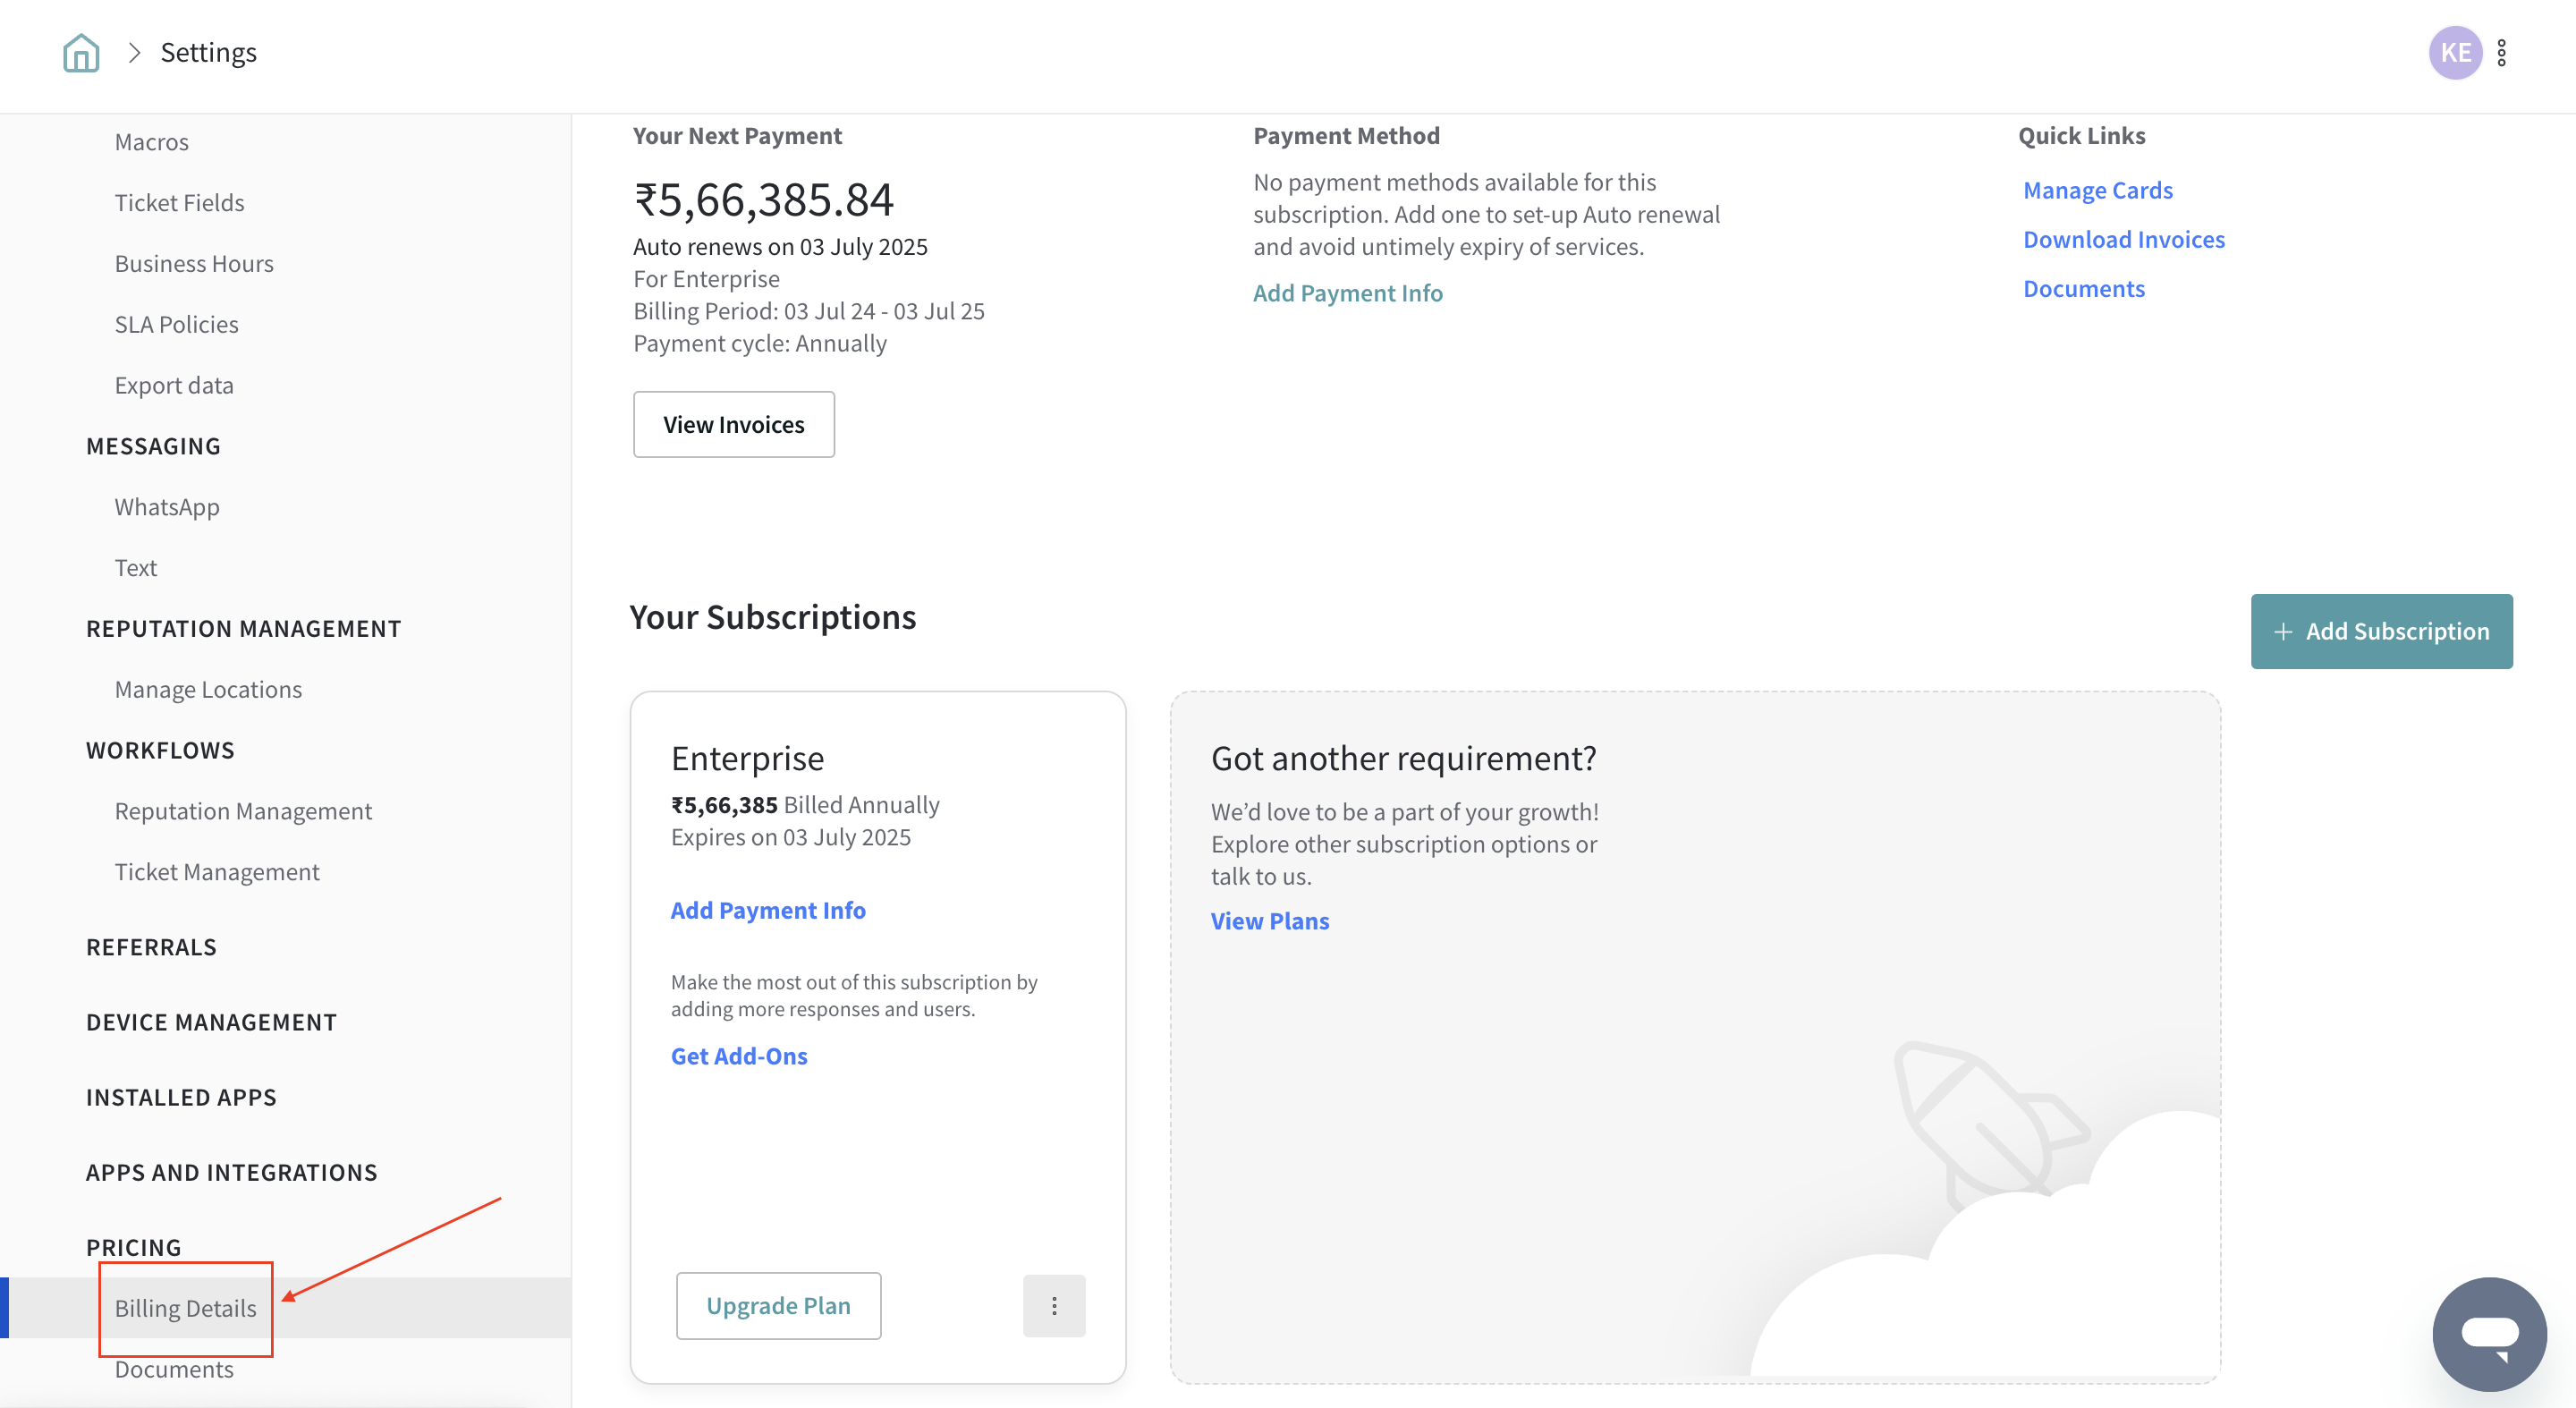Open the KE user avatar menu
This screenshot has height=1408, width=2576.
(x=2454, y=52)
